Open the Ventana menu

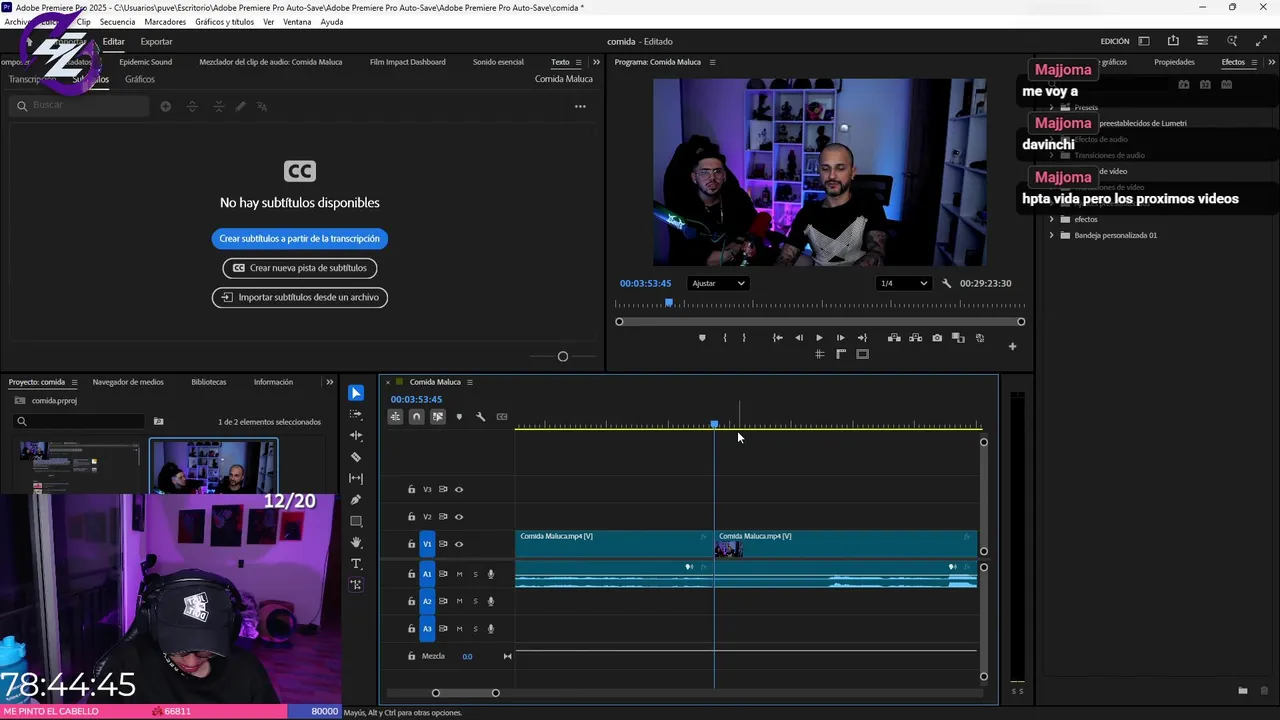click(x=297, y=22)
